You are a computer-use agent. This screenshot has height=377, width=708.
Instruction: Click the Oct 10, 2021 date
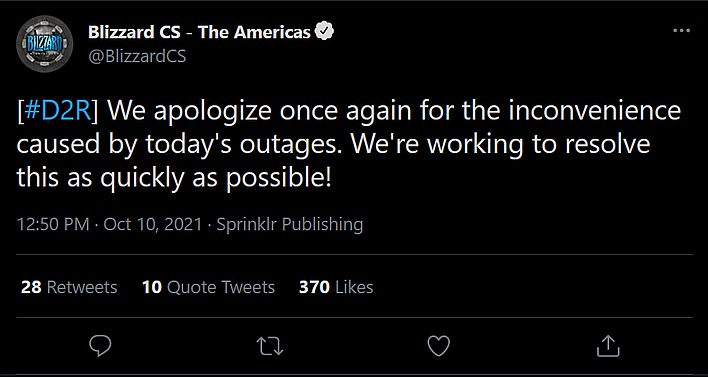[x=153, y=224]
